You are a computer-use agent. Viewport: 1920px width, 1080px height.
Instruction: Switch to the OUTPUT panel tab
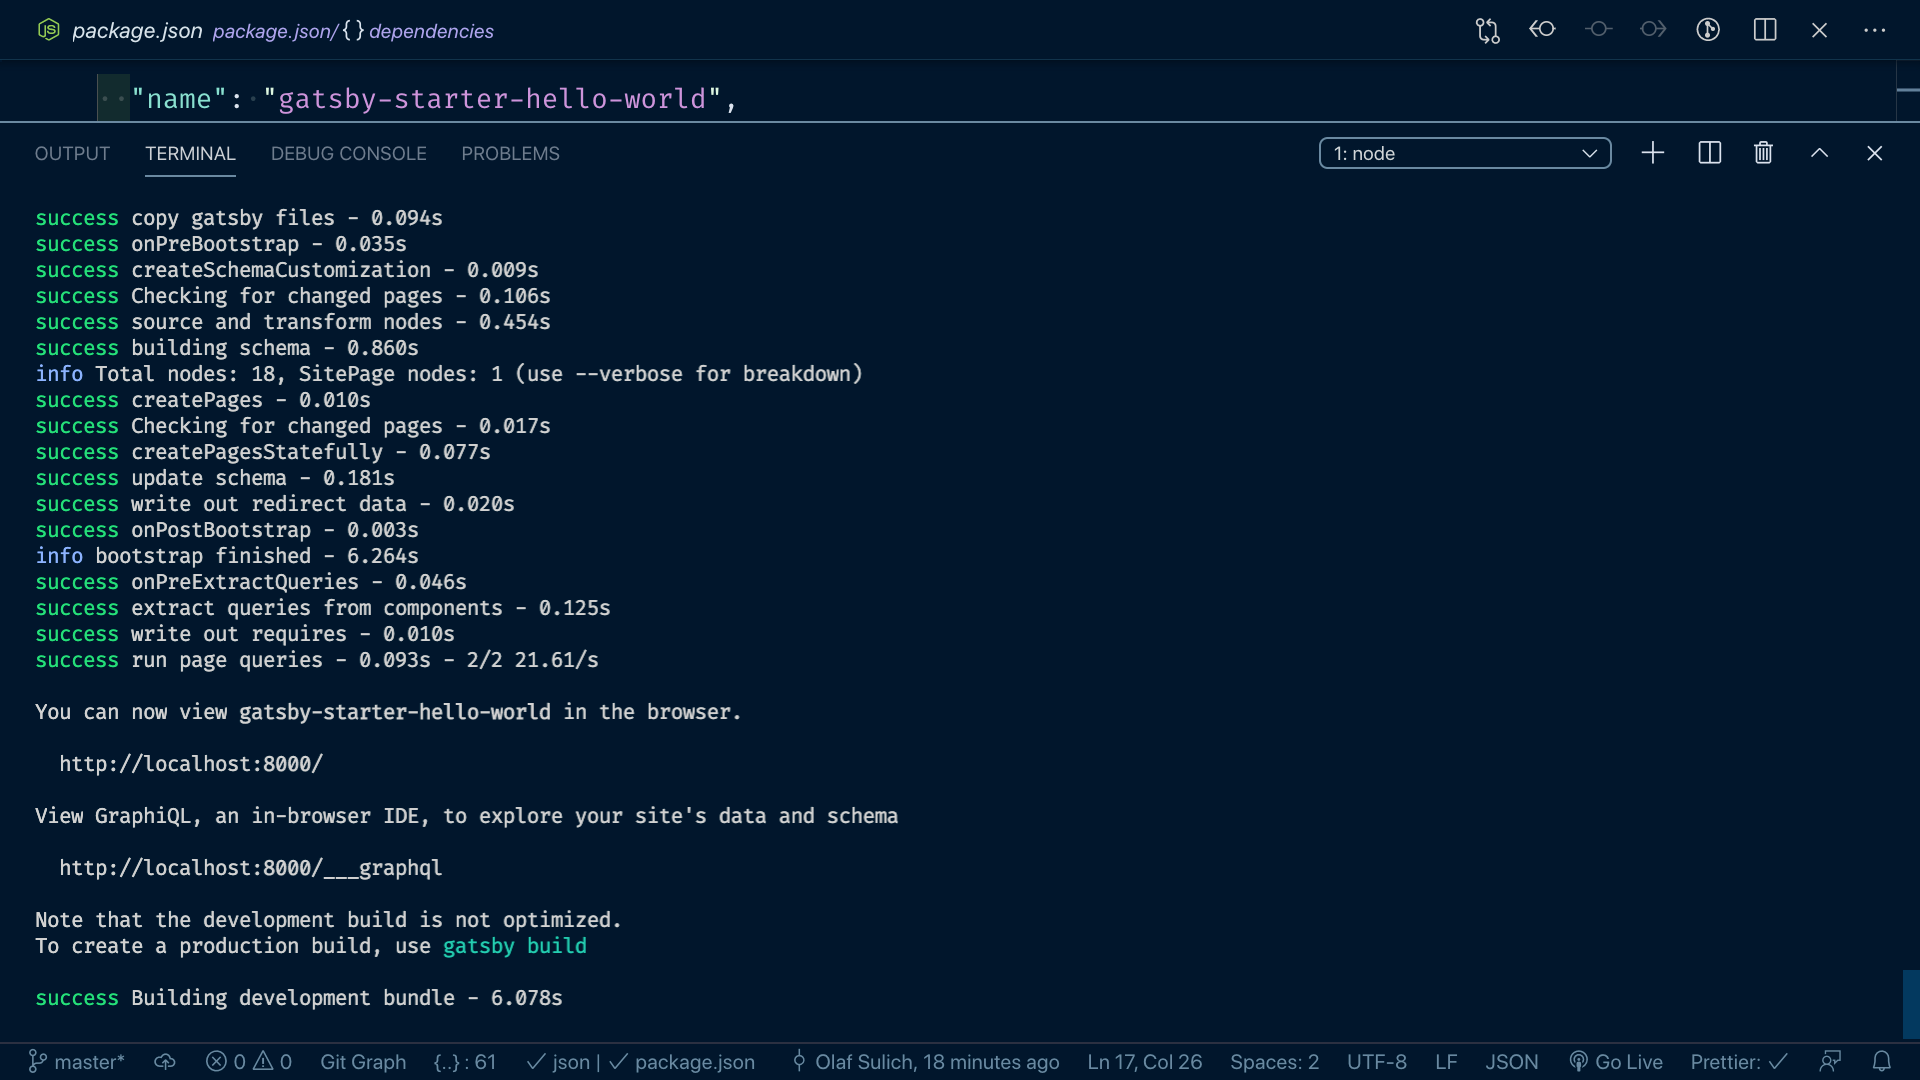click(72, 153)
